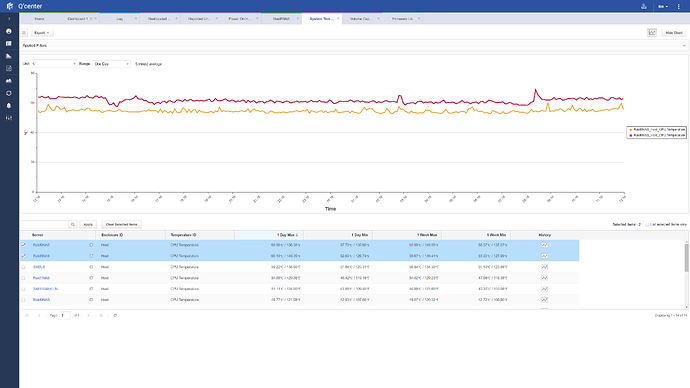This screenshot has width=690, height=388.
Task: Open the server name link in fifth row
Action: click(x=45, y=289)
